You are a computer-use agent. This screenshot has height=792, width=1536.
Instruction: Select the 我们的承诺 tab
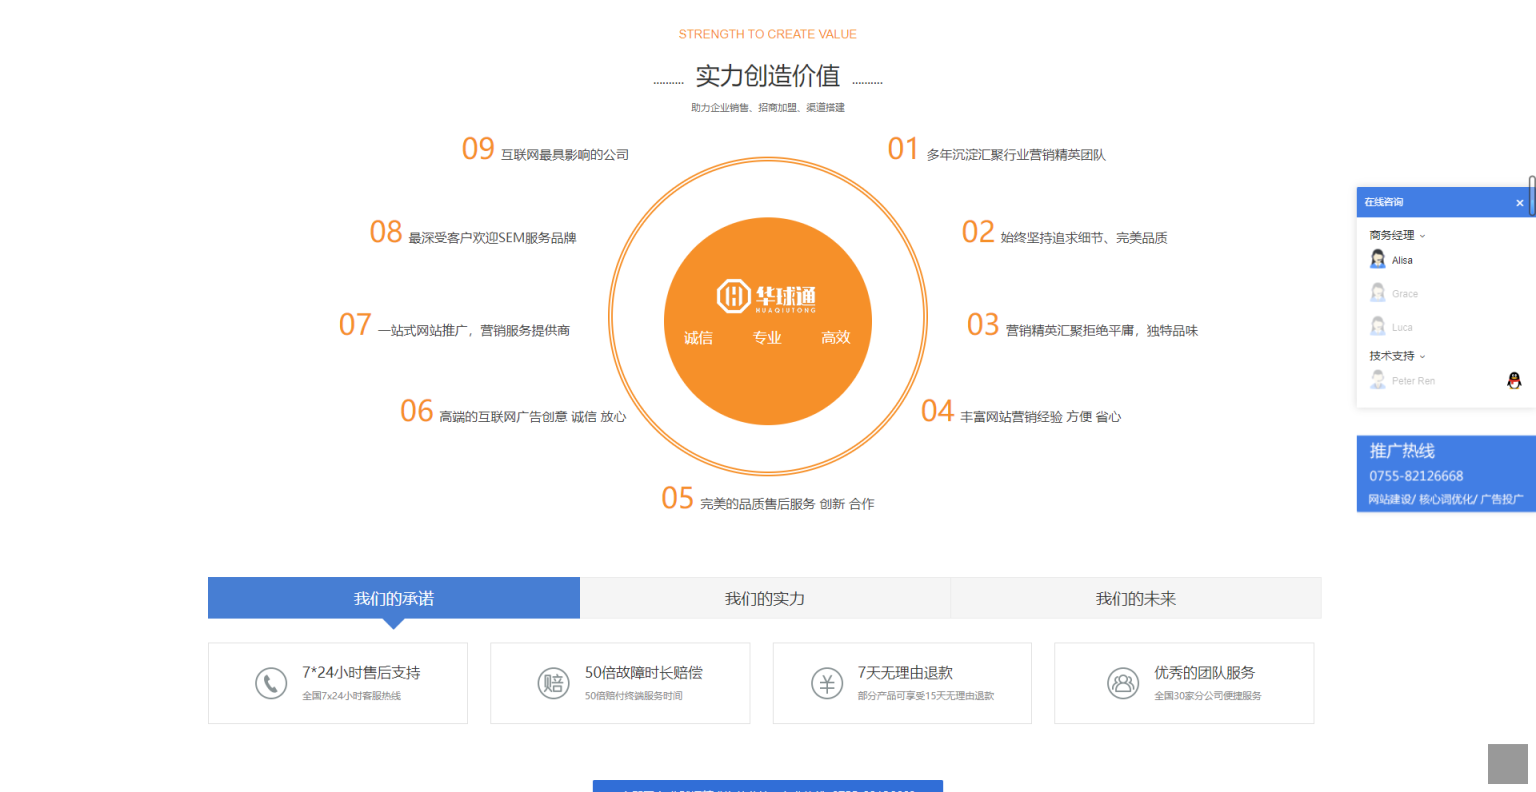pyautogui.click(x=394, y=598)
